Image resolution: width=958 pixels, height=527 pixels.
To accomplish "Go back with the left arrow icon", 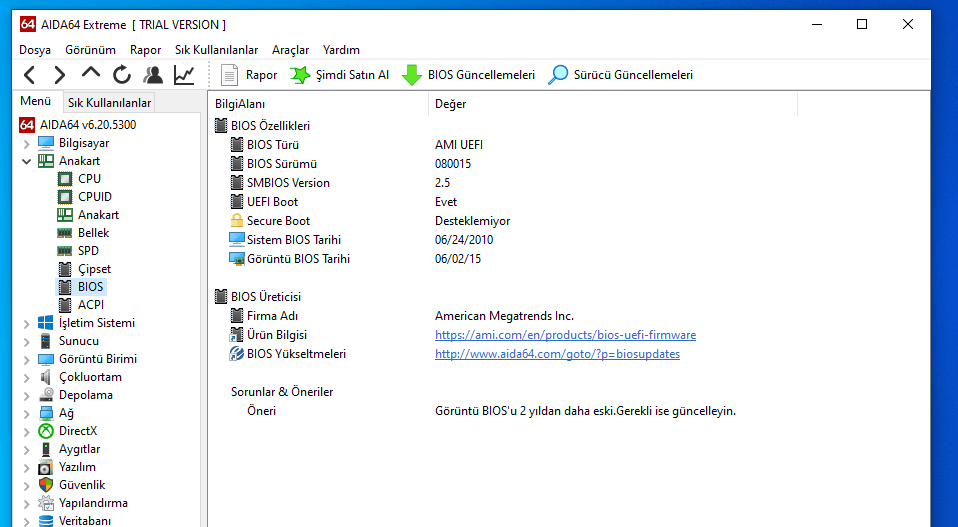I will point(29,75).
